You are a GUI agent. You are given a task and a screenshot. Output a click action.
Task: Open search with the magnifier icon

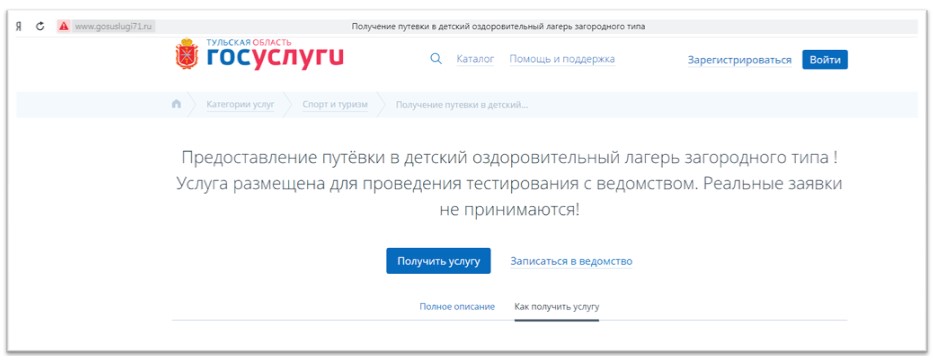436,59
